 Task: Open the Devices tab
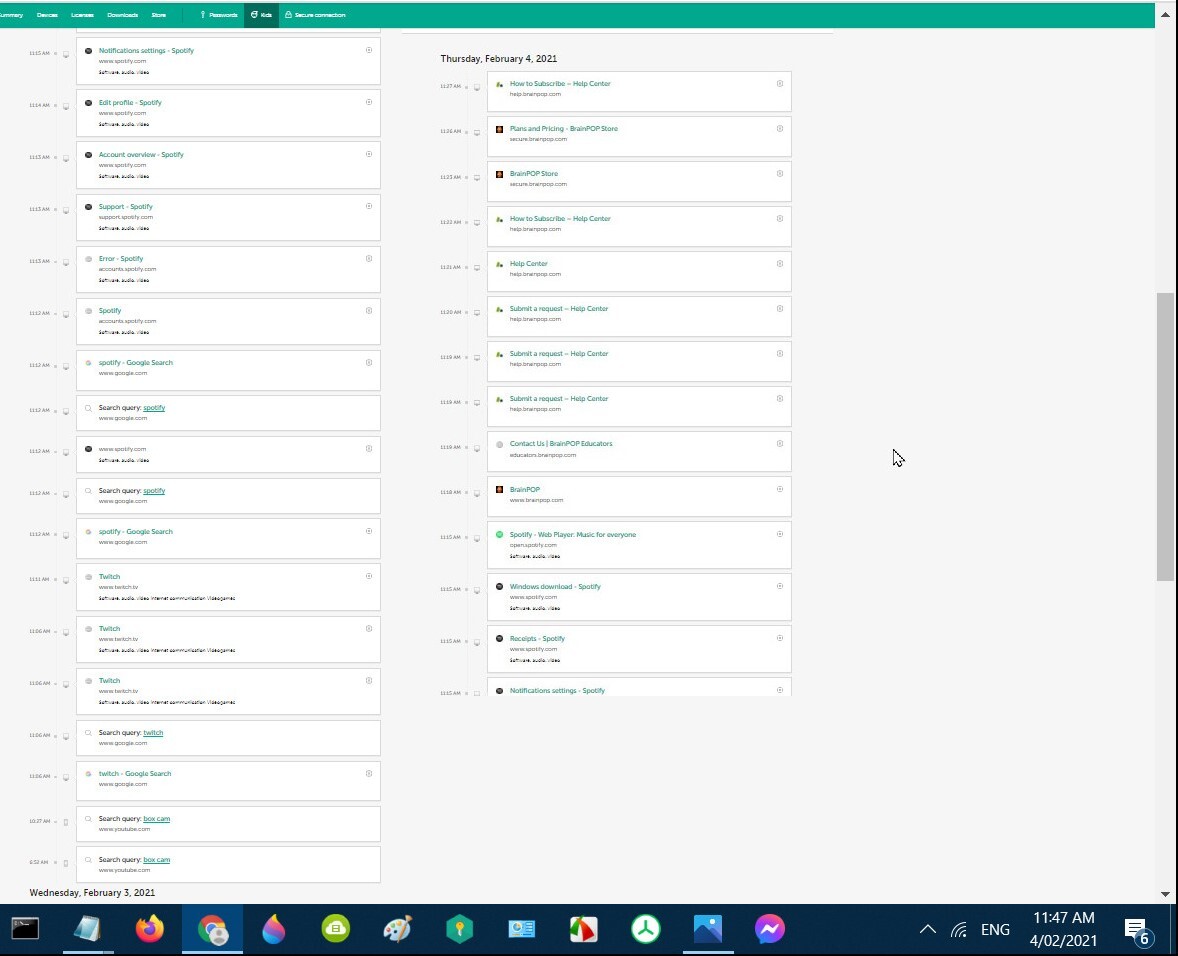(x=47, y=15)
